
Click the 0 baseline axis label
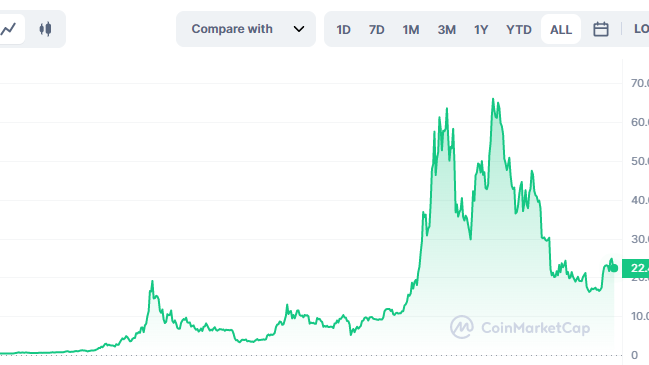pos(635,355)
